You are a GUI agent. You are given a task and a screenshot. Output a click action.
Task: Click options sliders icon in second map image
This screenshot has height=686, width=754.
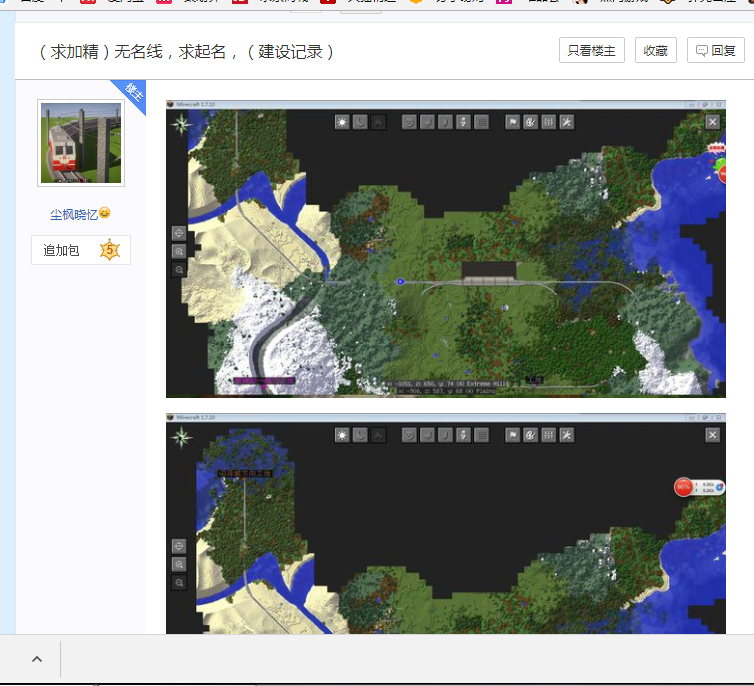pyautogui.click(x=549, y=436)
